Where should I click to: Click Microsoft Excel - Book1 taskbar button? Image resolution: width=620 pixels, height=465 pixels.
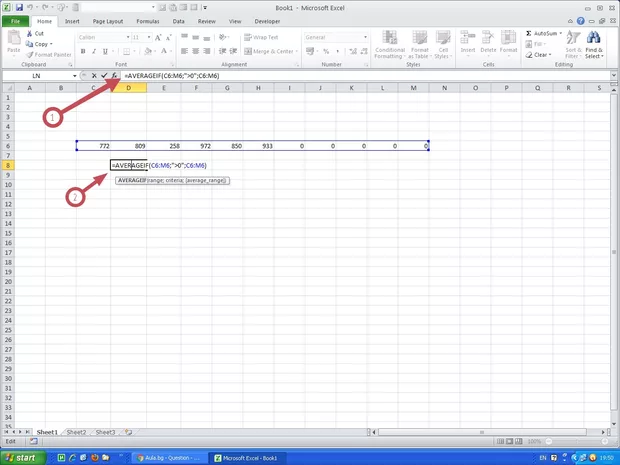click(248, 458)
